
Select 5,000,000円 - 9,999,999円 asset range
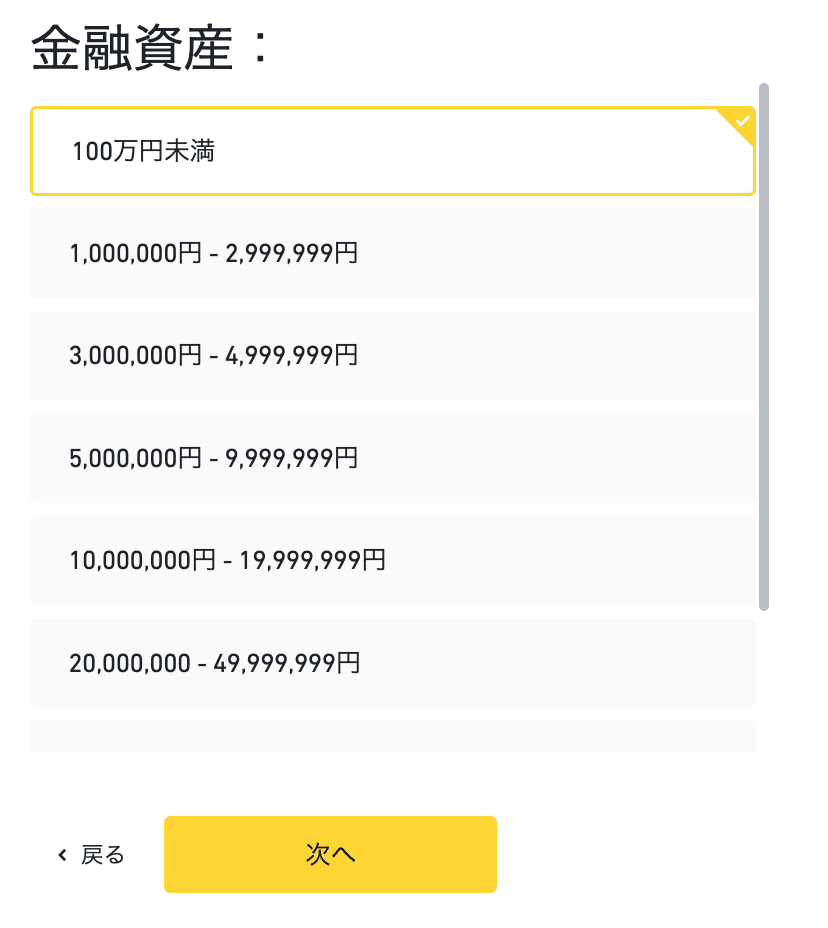pyautogui.click(x=392, y=459)
